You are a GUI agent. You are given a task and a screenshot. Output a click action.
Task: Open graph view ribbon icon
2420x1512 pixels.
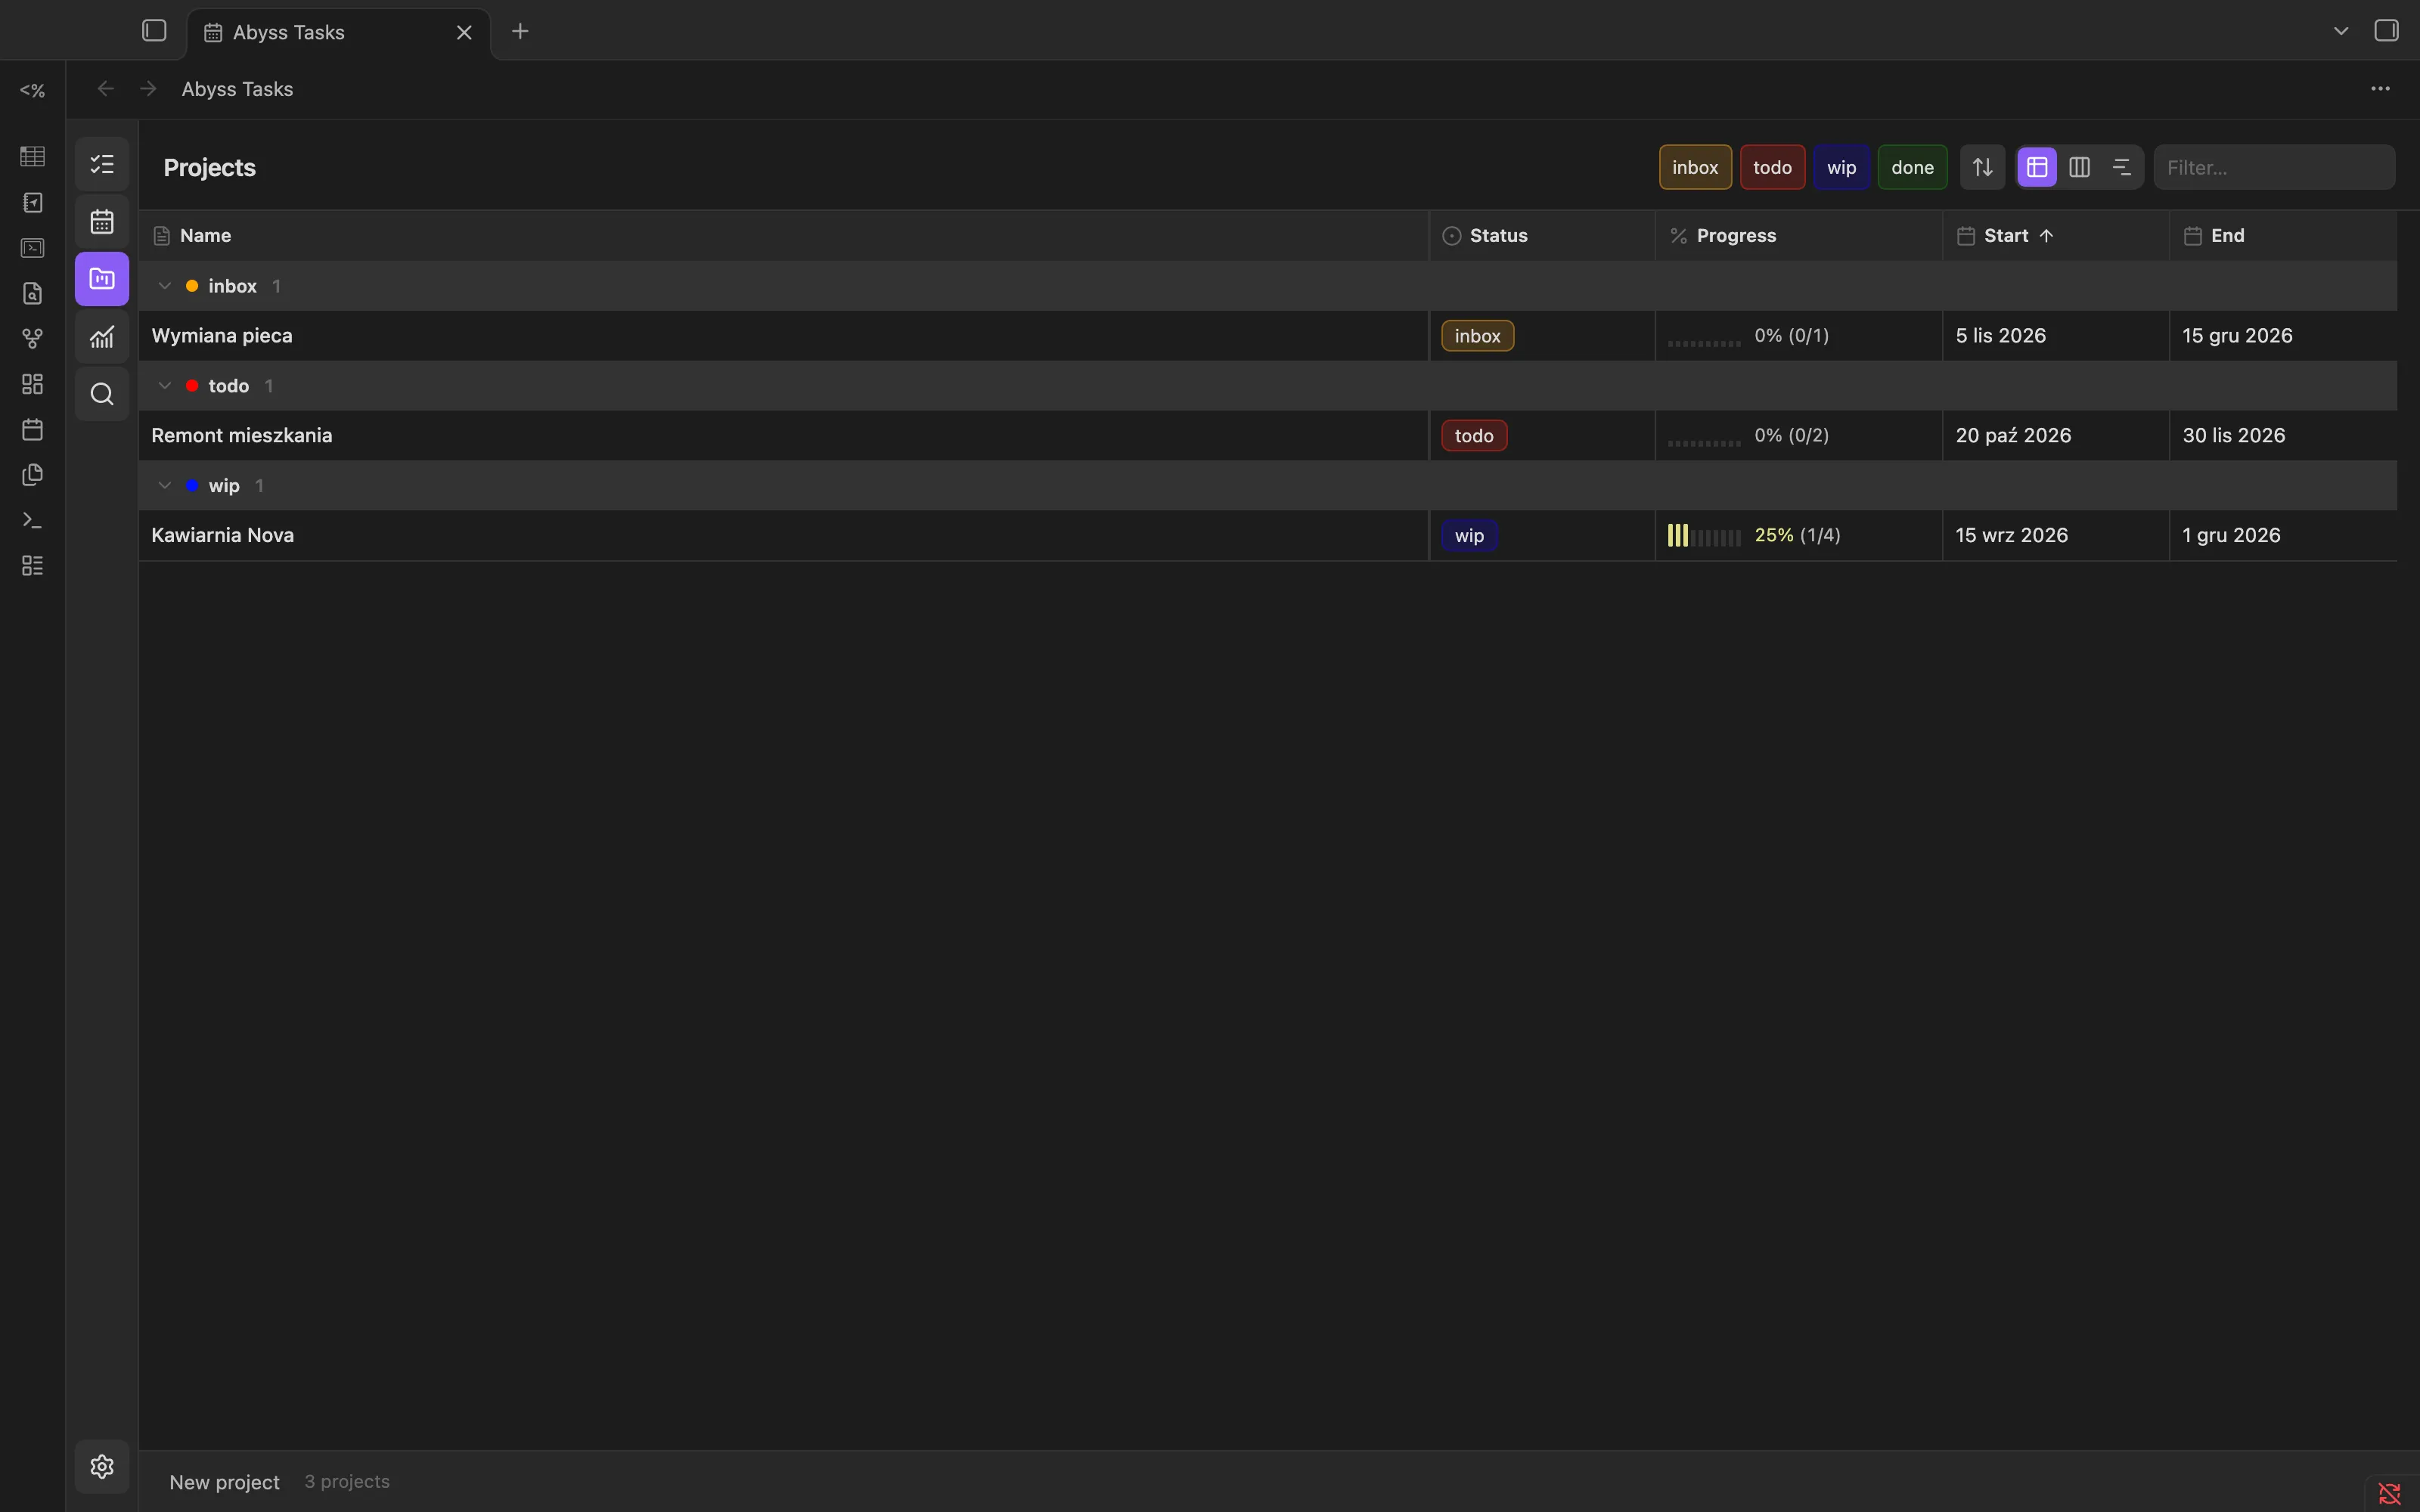pyautogui.click(x=32, y=339)
